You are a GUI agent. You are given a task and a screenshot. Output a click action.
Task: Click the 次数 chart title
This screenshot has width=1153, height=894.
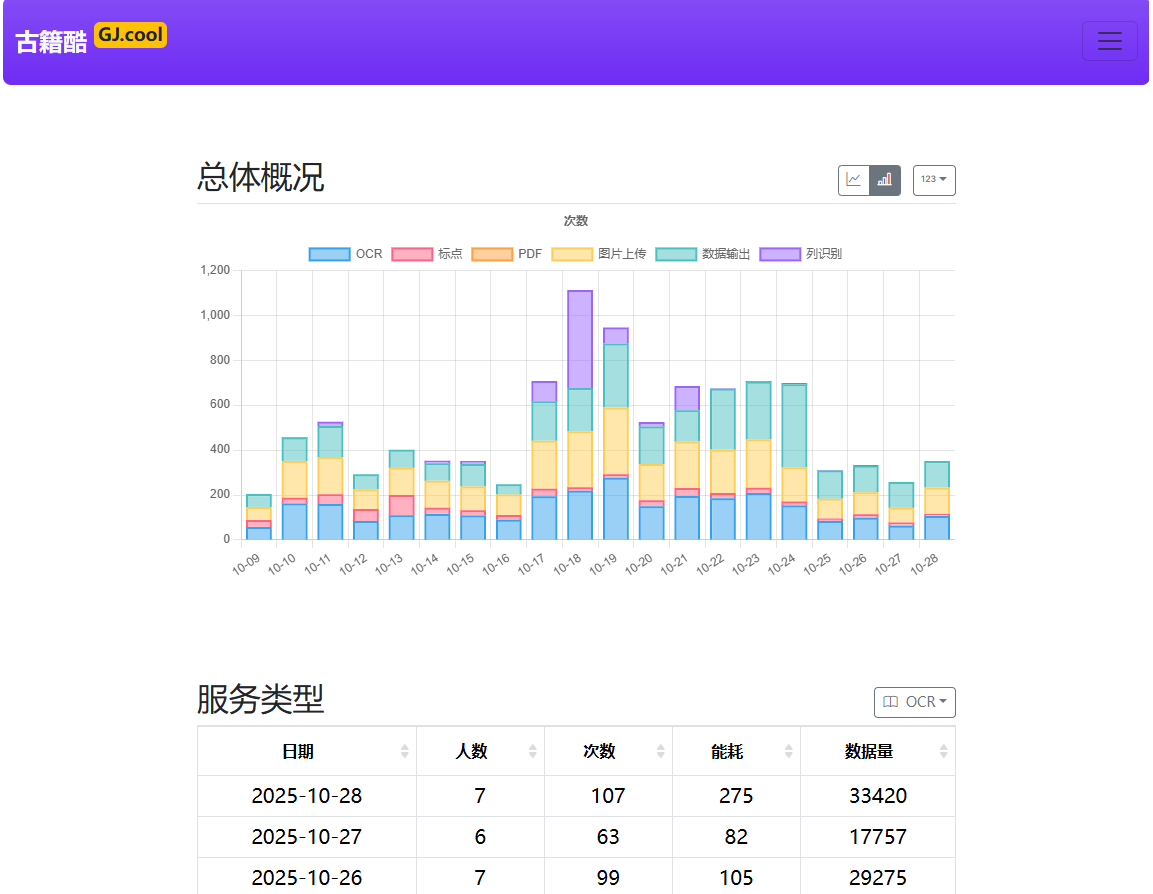click(576, 221)
